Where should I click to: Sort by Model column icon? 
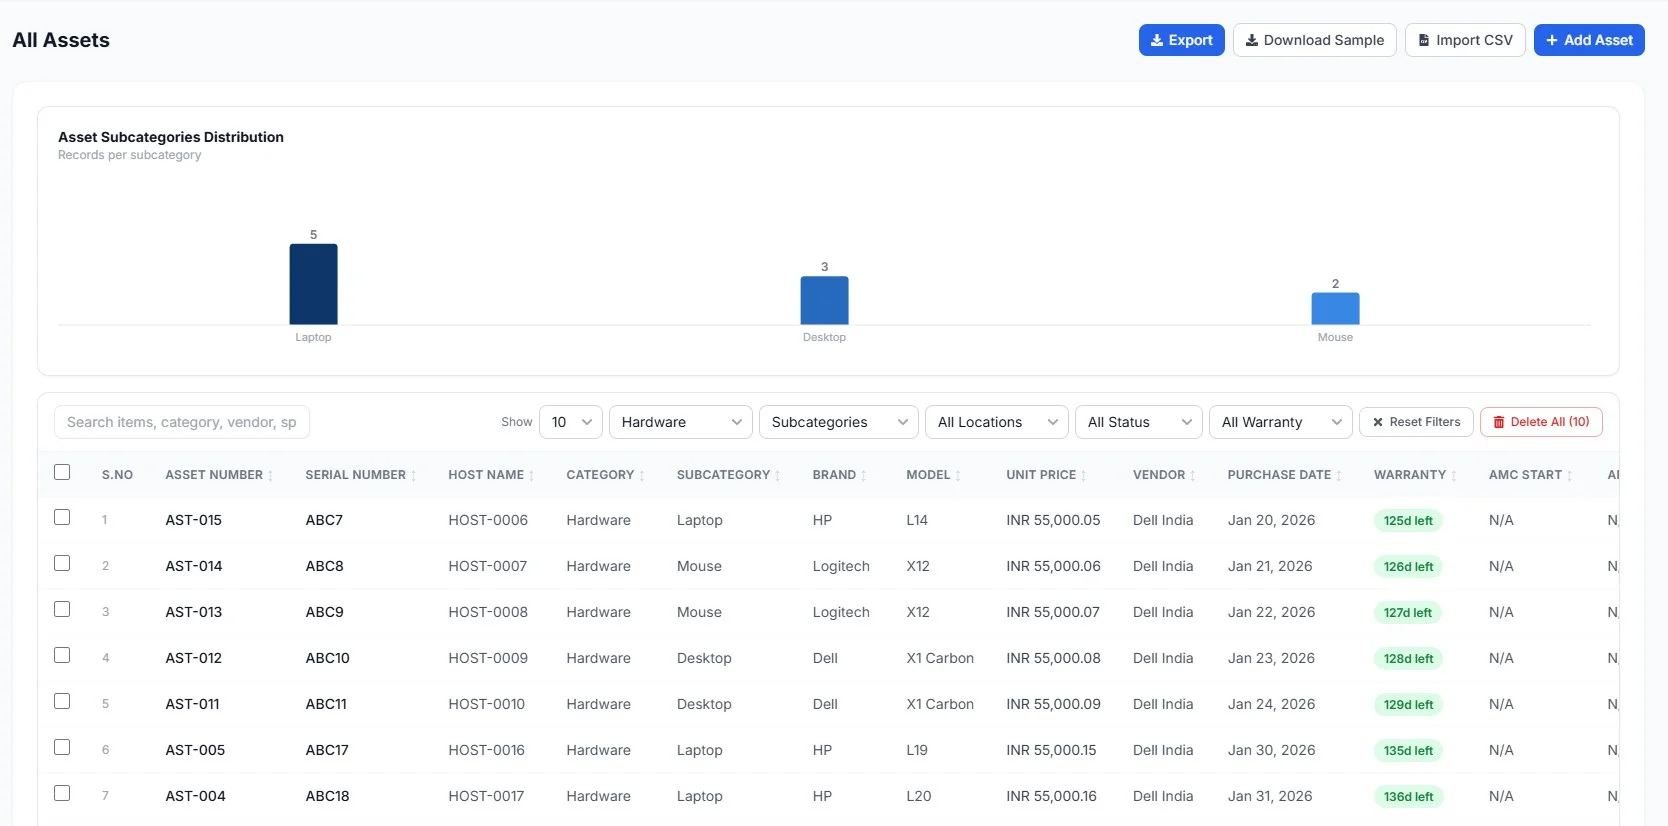click(x=958, y=476)
